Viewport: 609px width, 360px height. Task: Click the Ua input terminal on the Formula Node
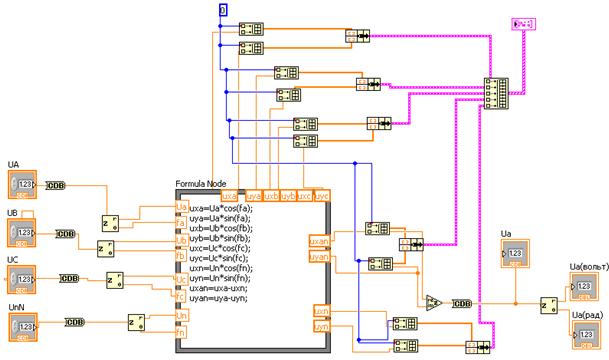[182, 206]
